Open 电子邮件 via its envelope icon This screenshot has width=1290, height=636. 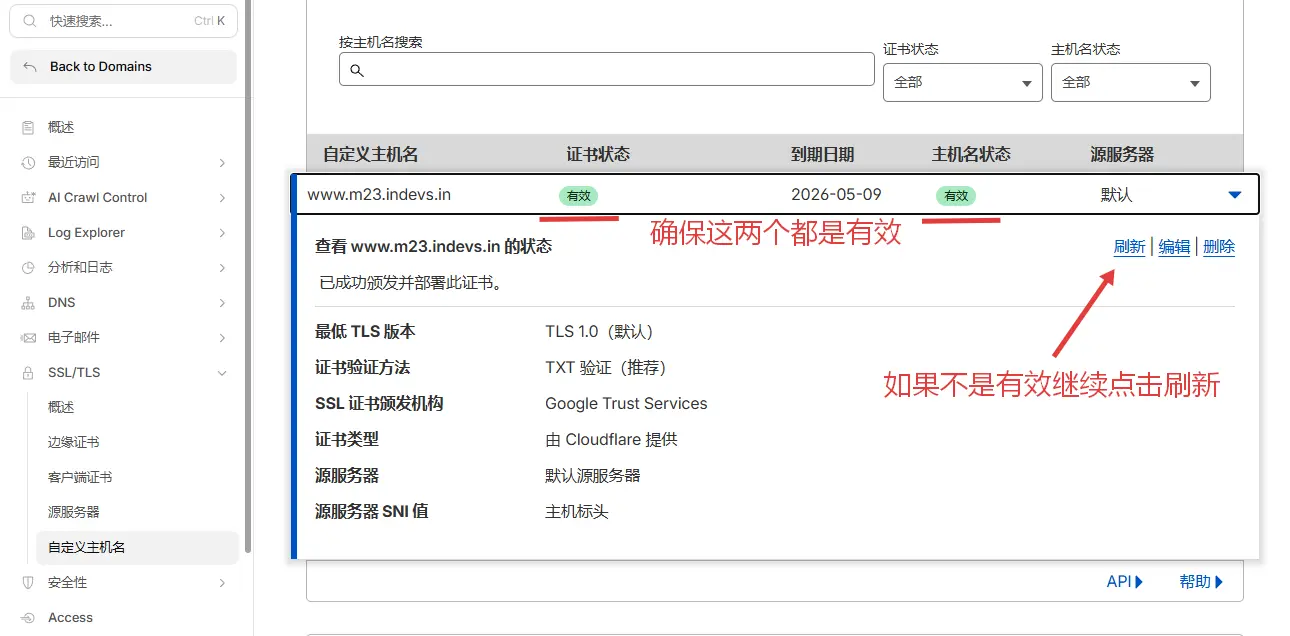[x=29, y=337]
